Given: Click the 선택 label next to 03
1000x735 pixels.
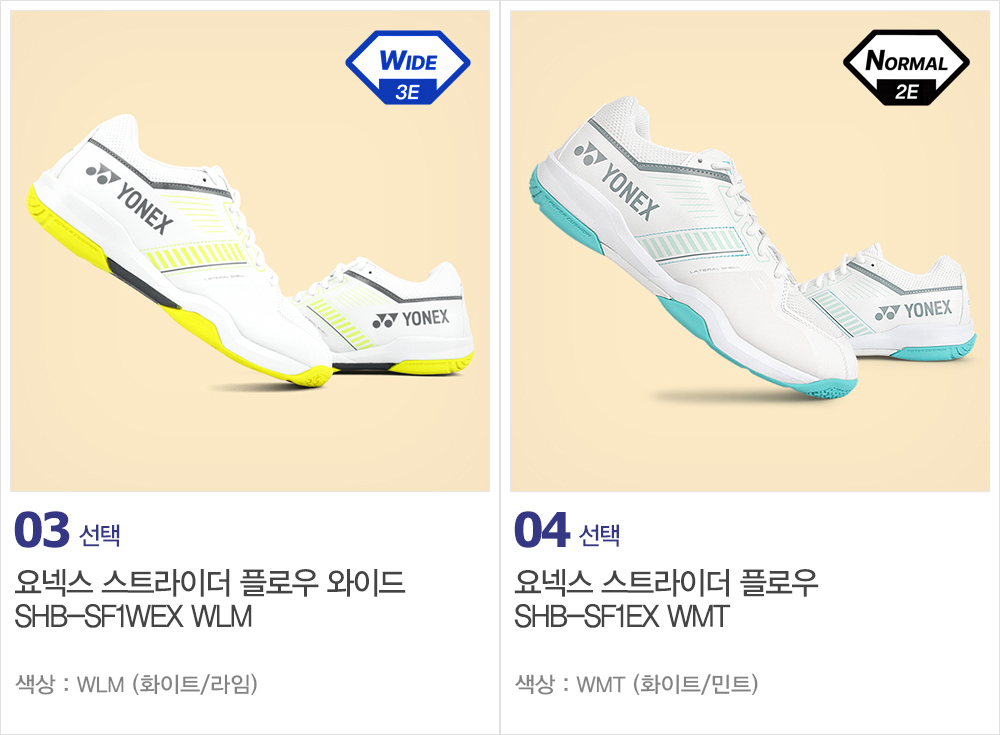Looking at the screenshot, I should (x=99, y=535).
